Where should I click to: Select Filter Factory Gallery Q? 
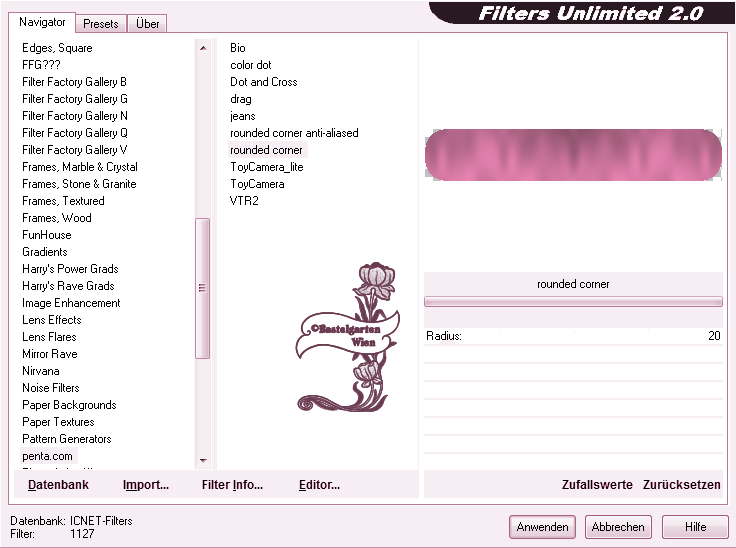pos(75,133)
